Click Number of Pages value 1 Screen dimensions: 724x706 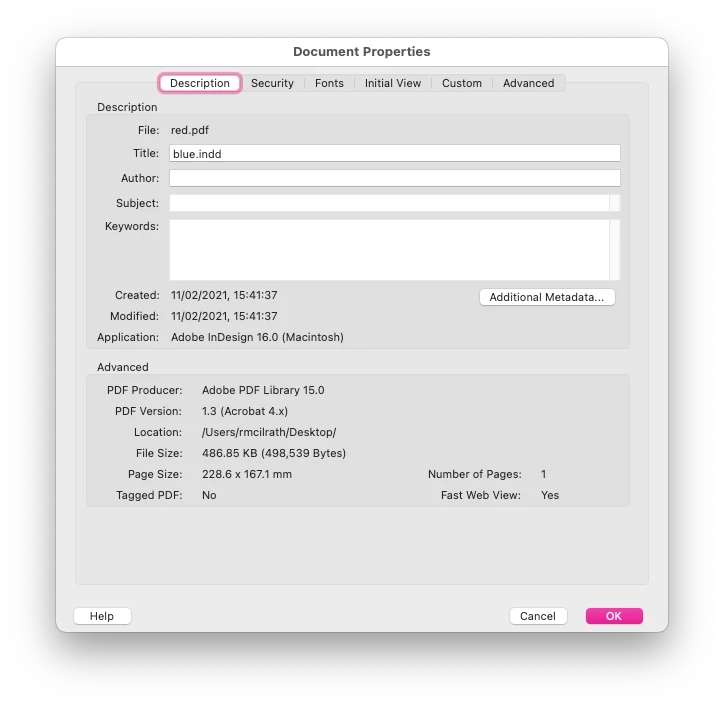pyautogui.click(x=543, y=474)
